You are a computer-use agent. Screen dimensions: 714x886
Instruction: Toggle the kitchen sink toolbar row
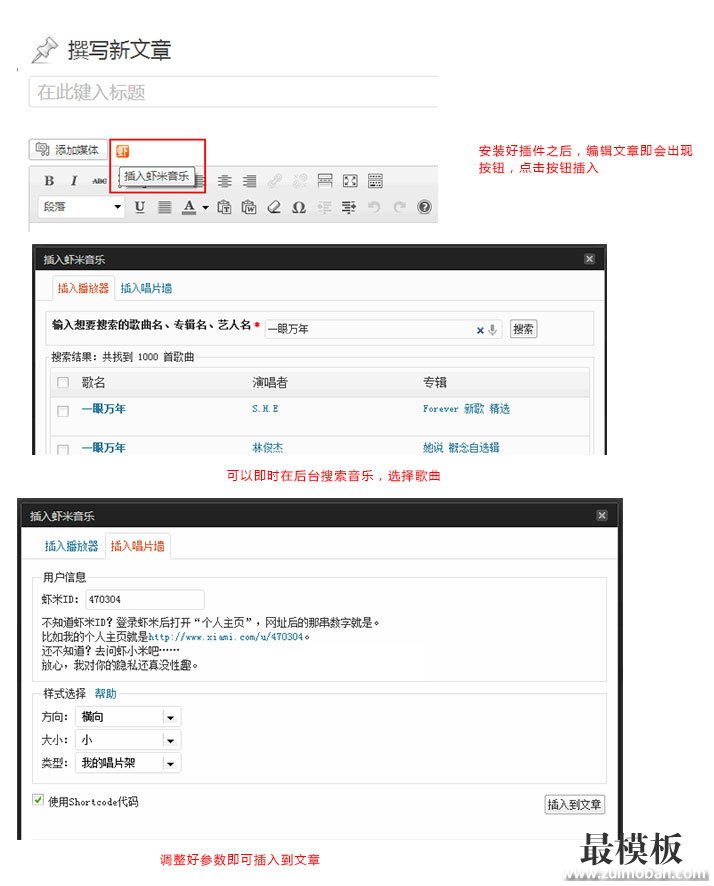(x=375, y=181)
